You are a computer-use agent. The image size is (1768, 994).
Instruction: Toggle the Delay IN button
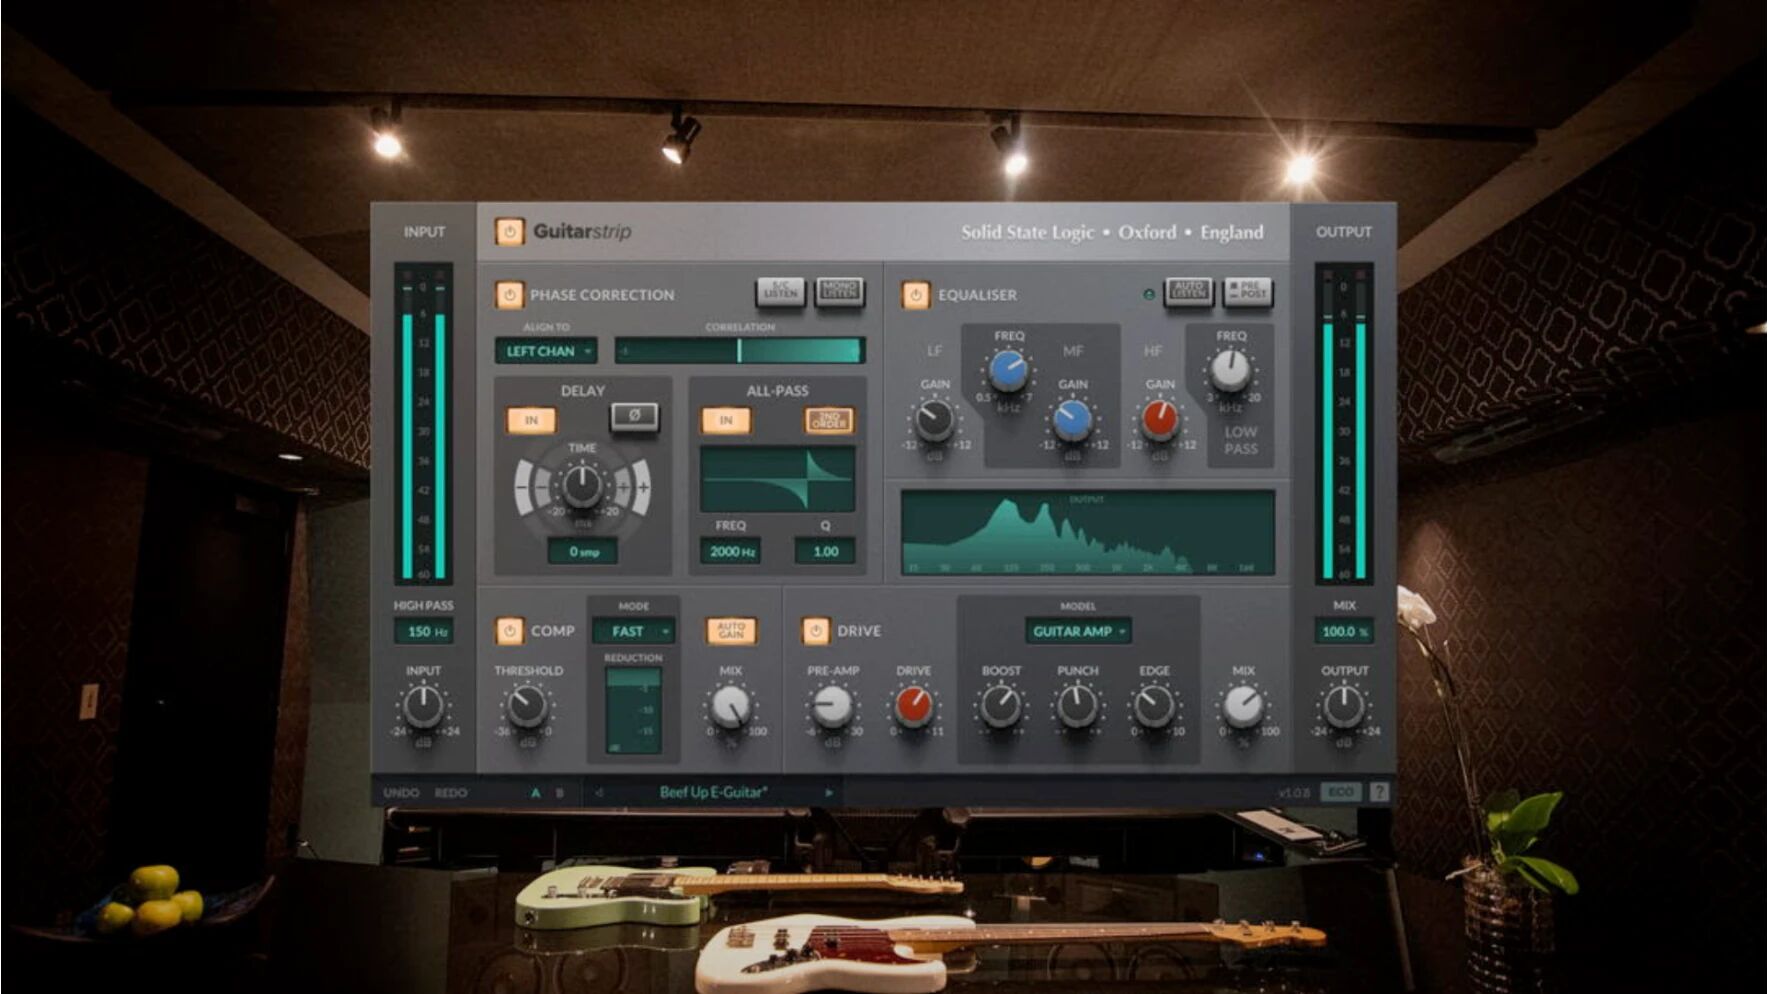click(531, 420)
